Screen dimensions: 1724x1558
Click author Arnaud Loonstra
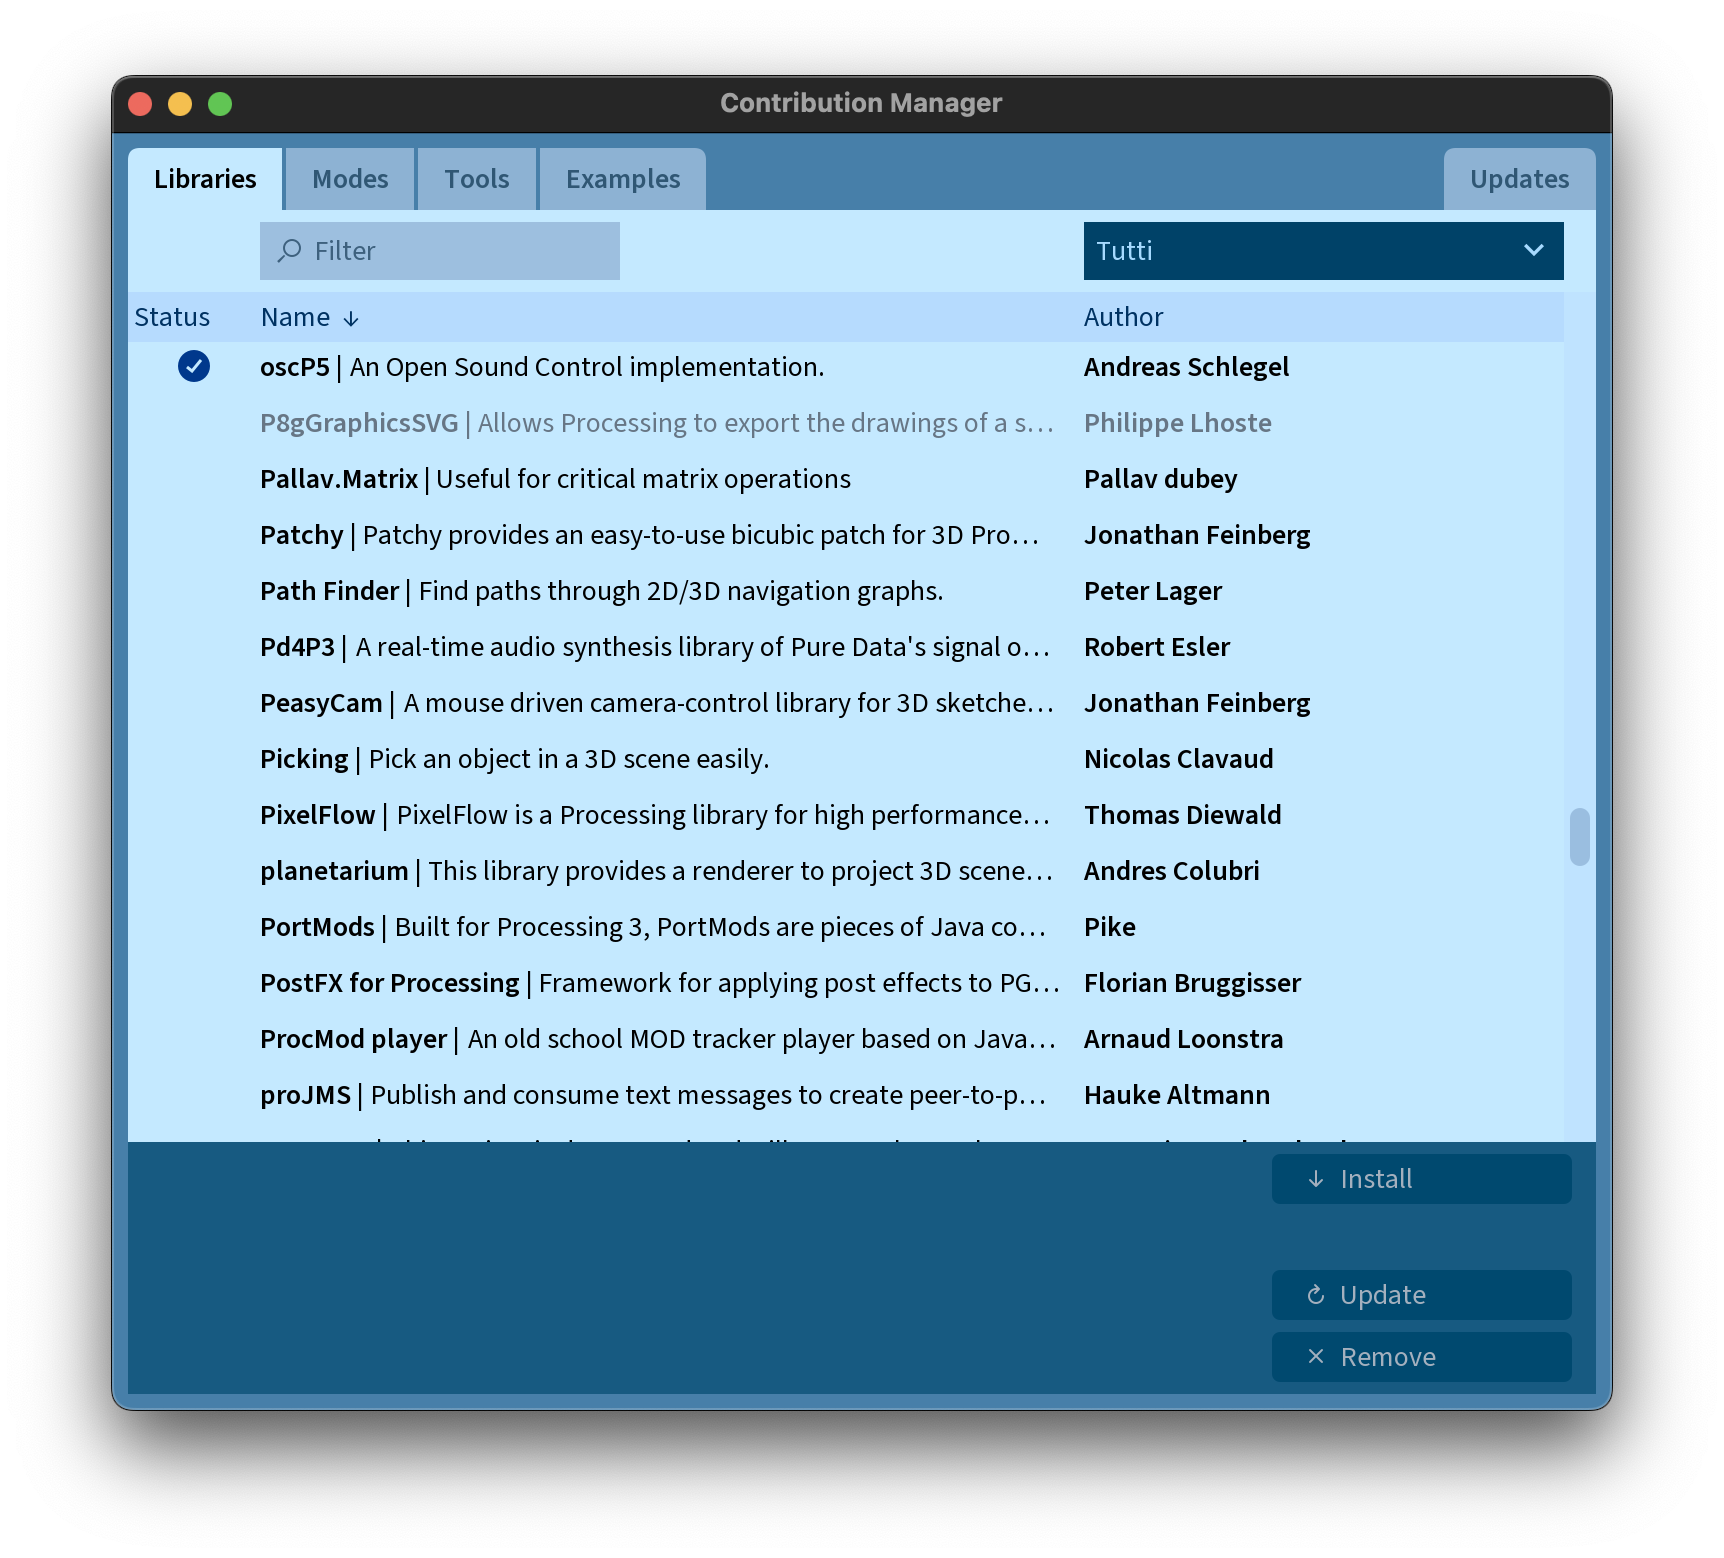[x=1183, y=1039]
